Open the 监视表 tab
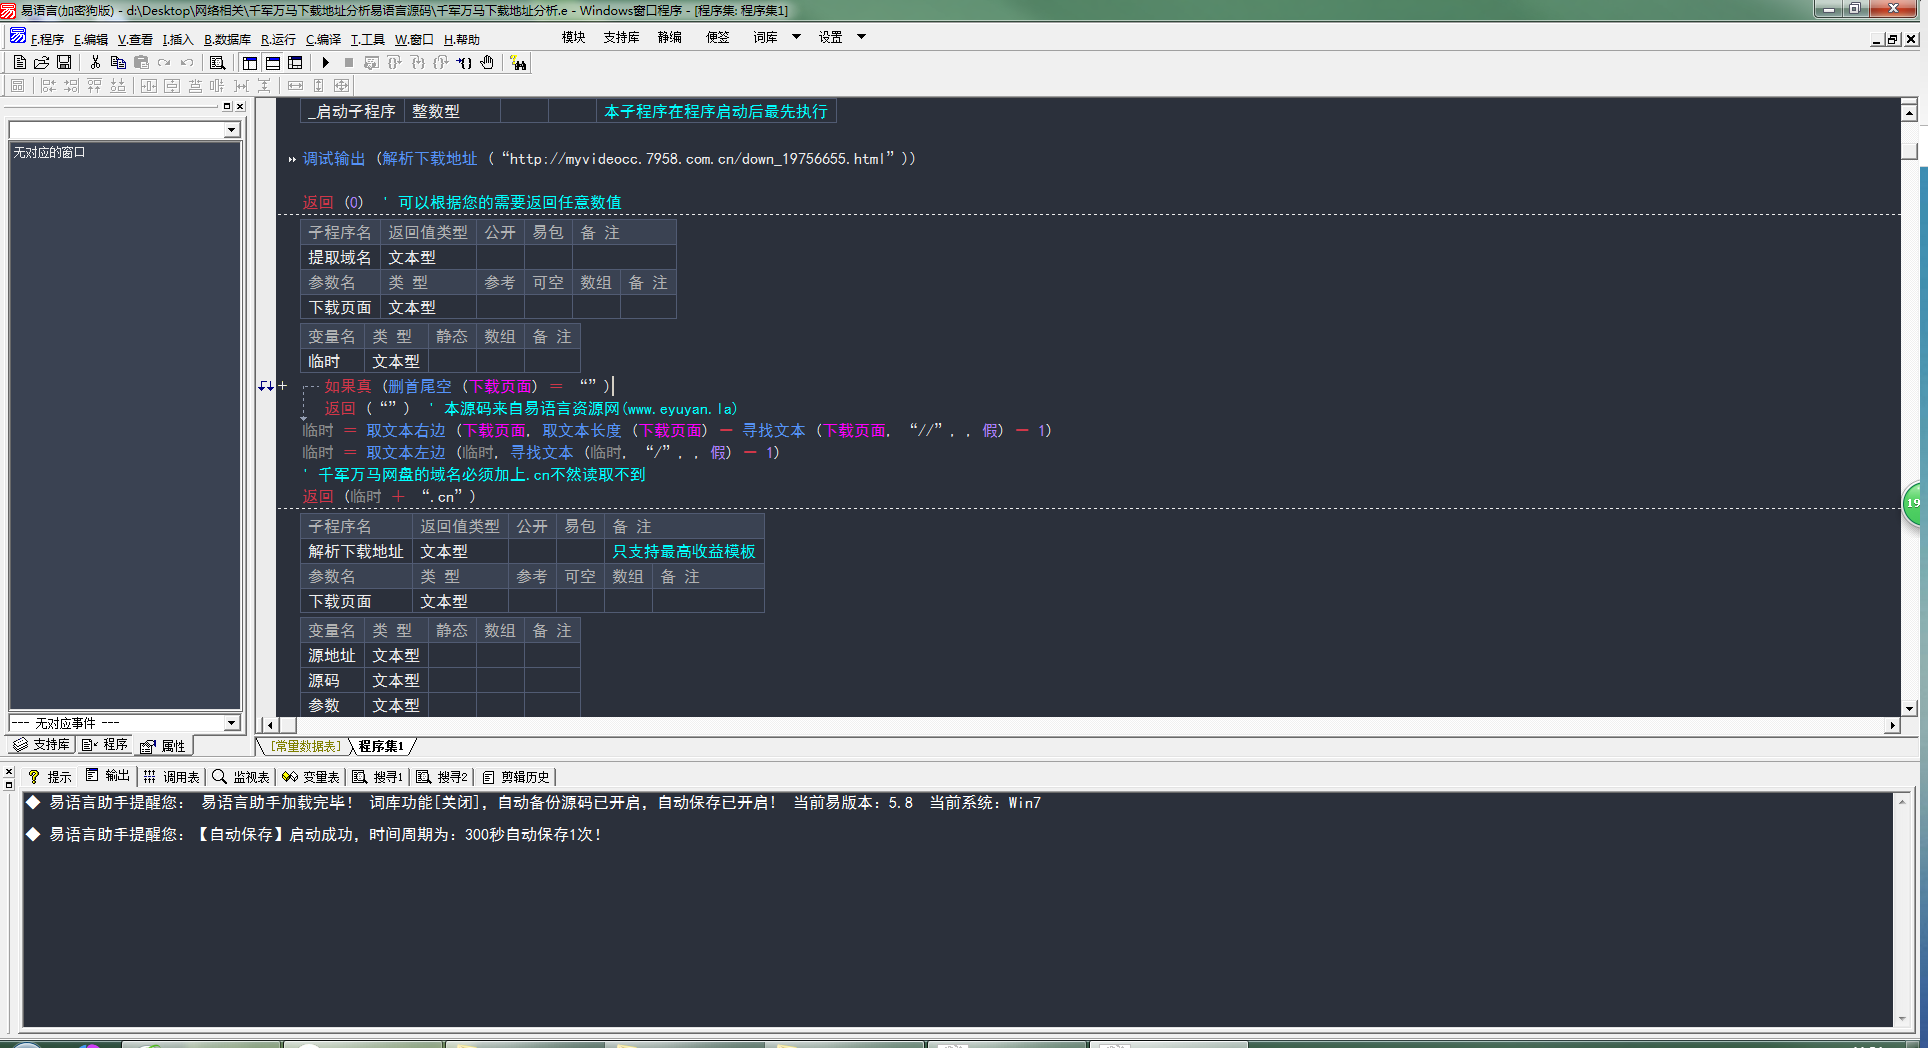 click(x=241, y=777)
